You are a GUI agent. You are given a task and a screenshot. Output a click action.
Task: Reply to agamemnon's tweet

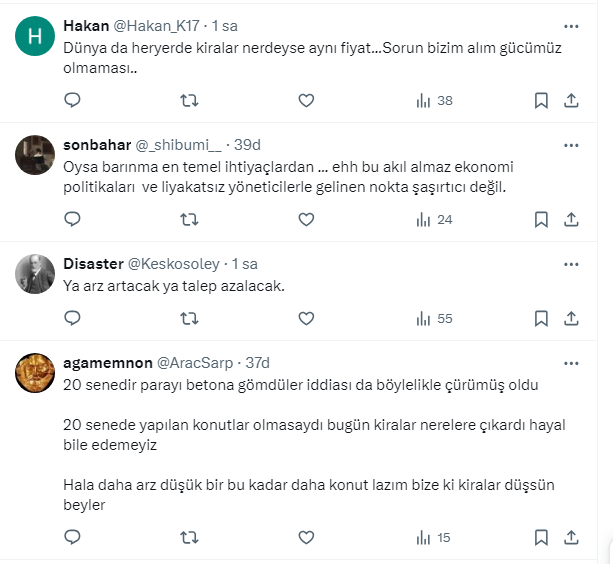coord(72,537)
